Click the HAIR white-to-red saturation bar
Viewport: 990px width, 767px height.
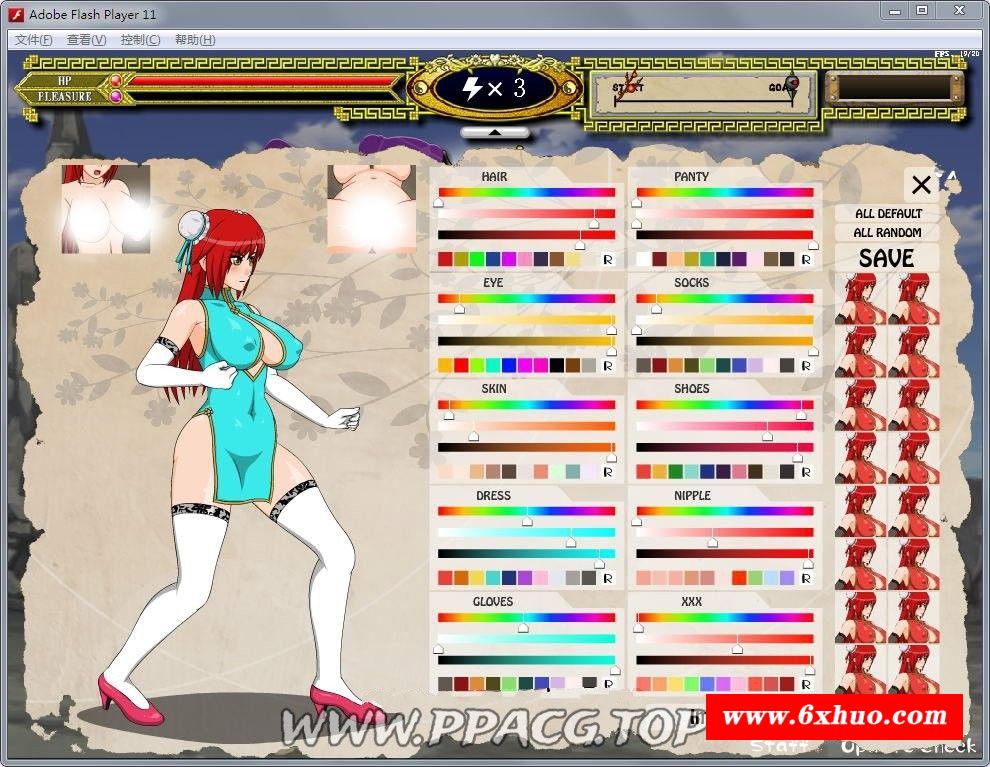click(527, 213)
